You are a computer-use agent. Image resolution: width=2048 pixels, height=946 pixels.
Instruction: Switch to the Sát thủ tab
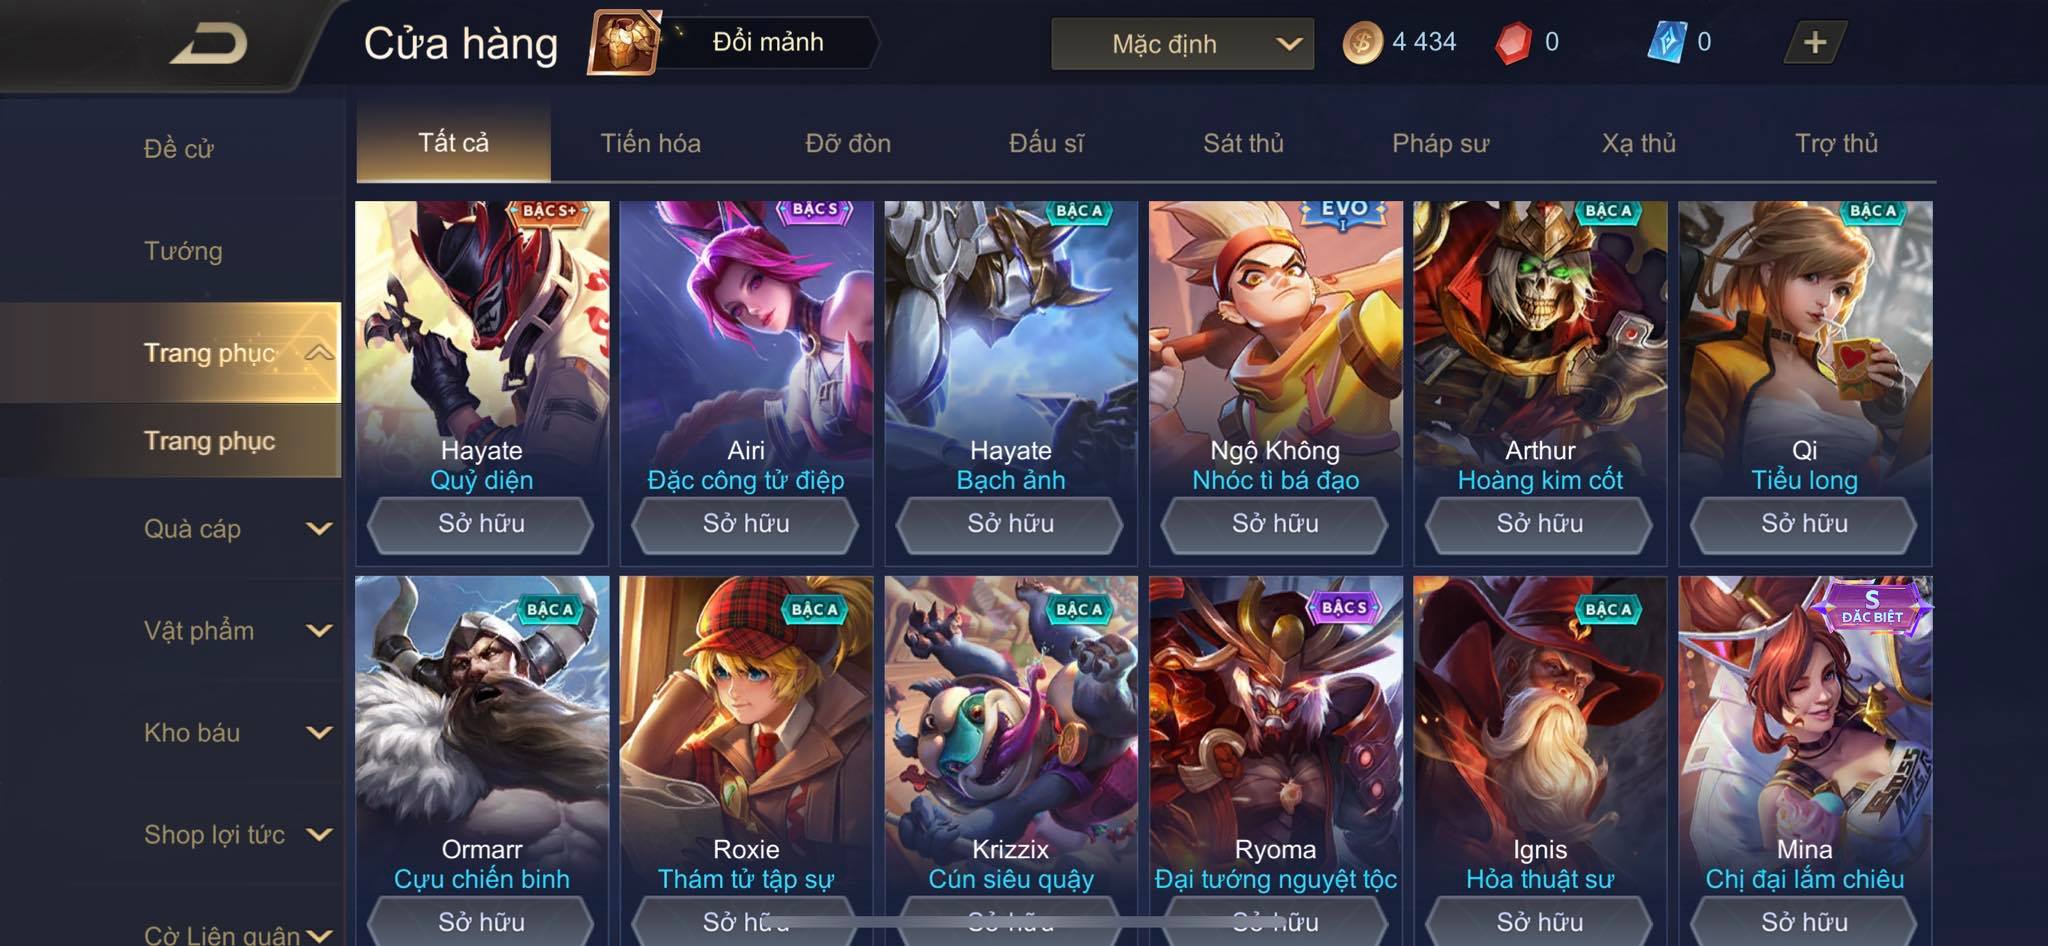point(1243,143)
